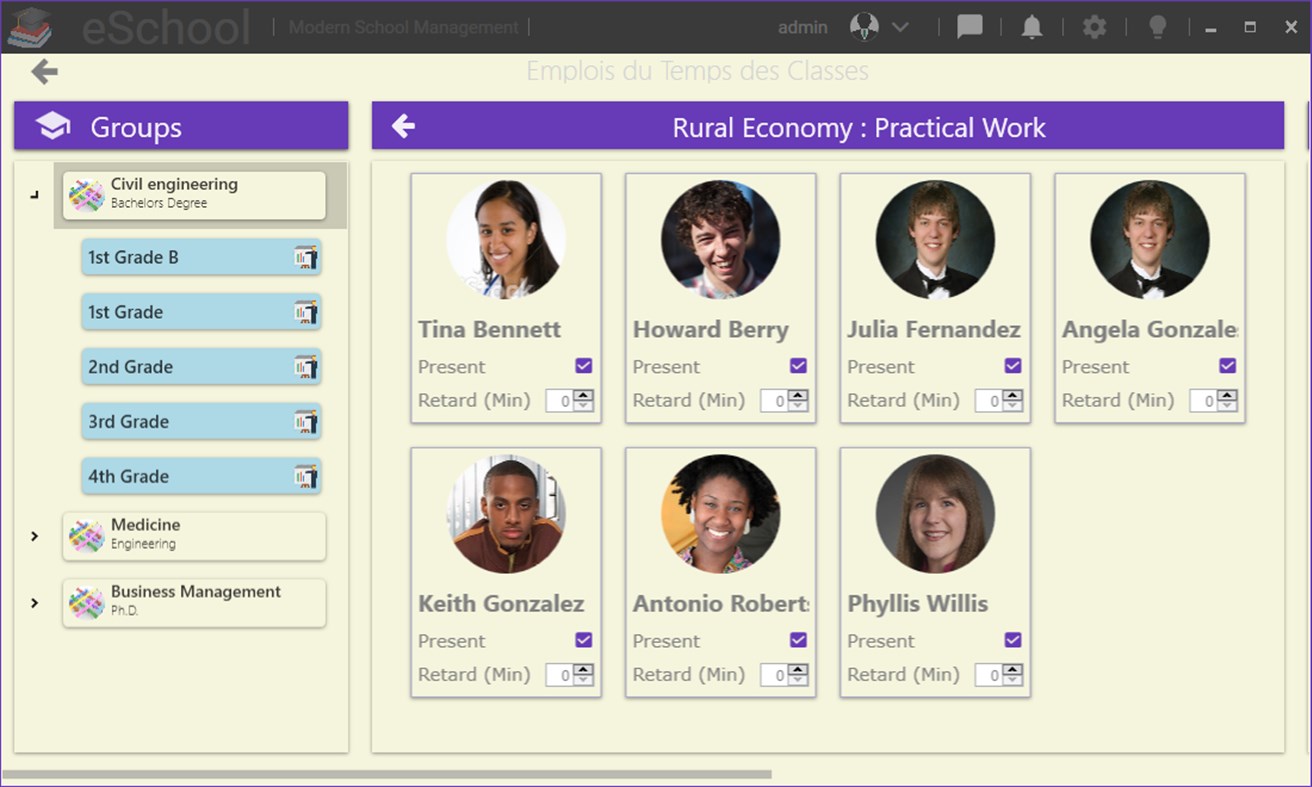Click the back arrow below the eSchool logo

click(x=42, y=71)
